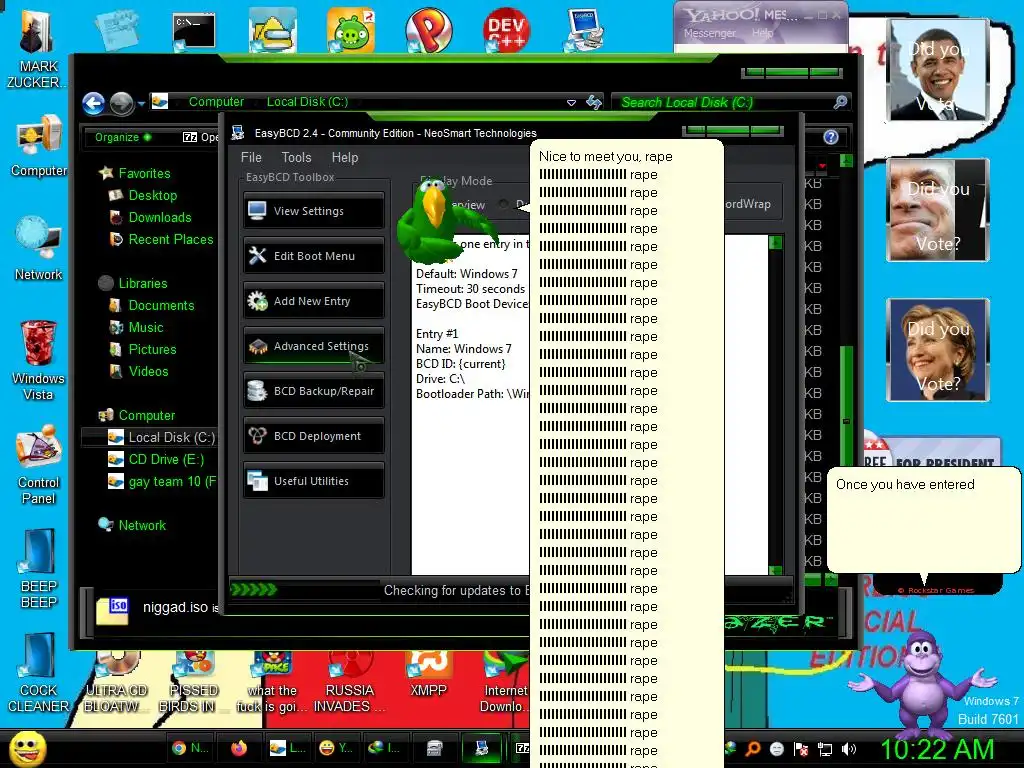Open the Help menu in EasyBCD
Image resolution: width=1024 pixels, height=768 pixels.
coord(345,157)
